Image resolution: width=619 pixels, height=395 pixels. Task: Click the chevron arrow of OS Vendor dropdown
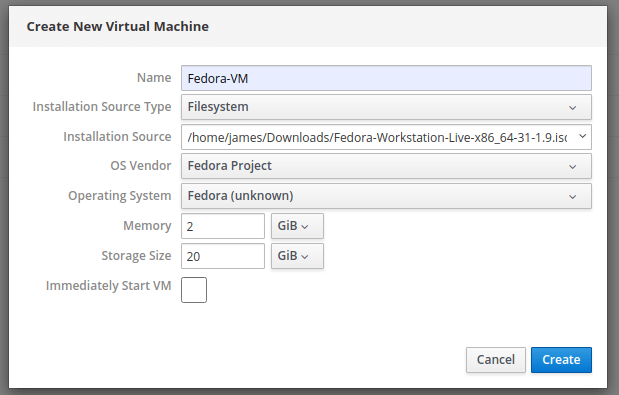(572, 167)
